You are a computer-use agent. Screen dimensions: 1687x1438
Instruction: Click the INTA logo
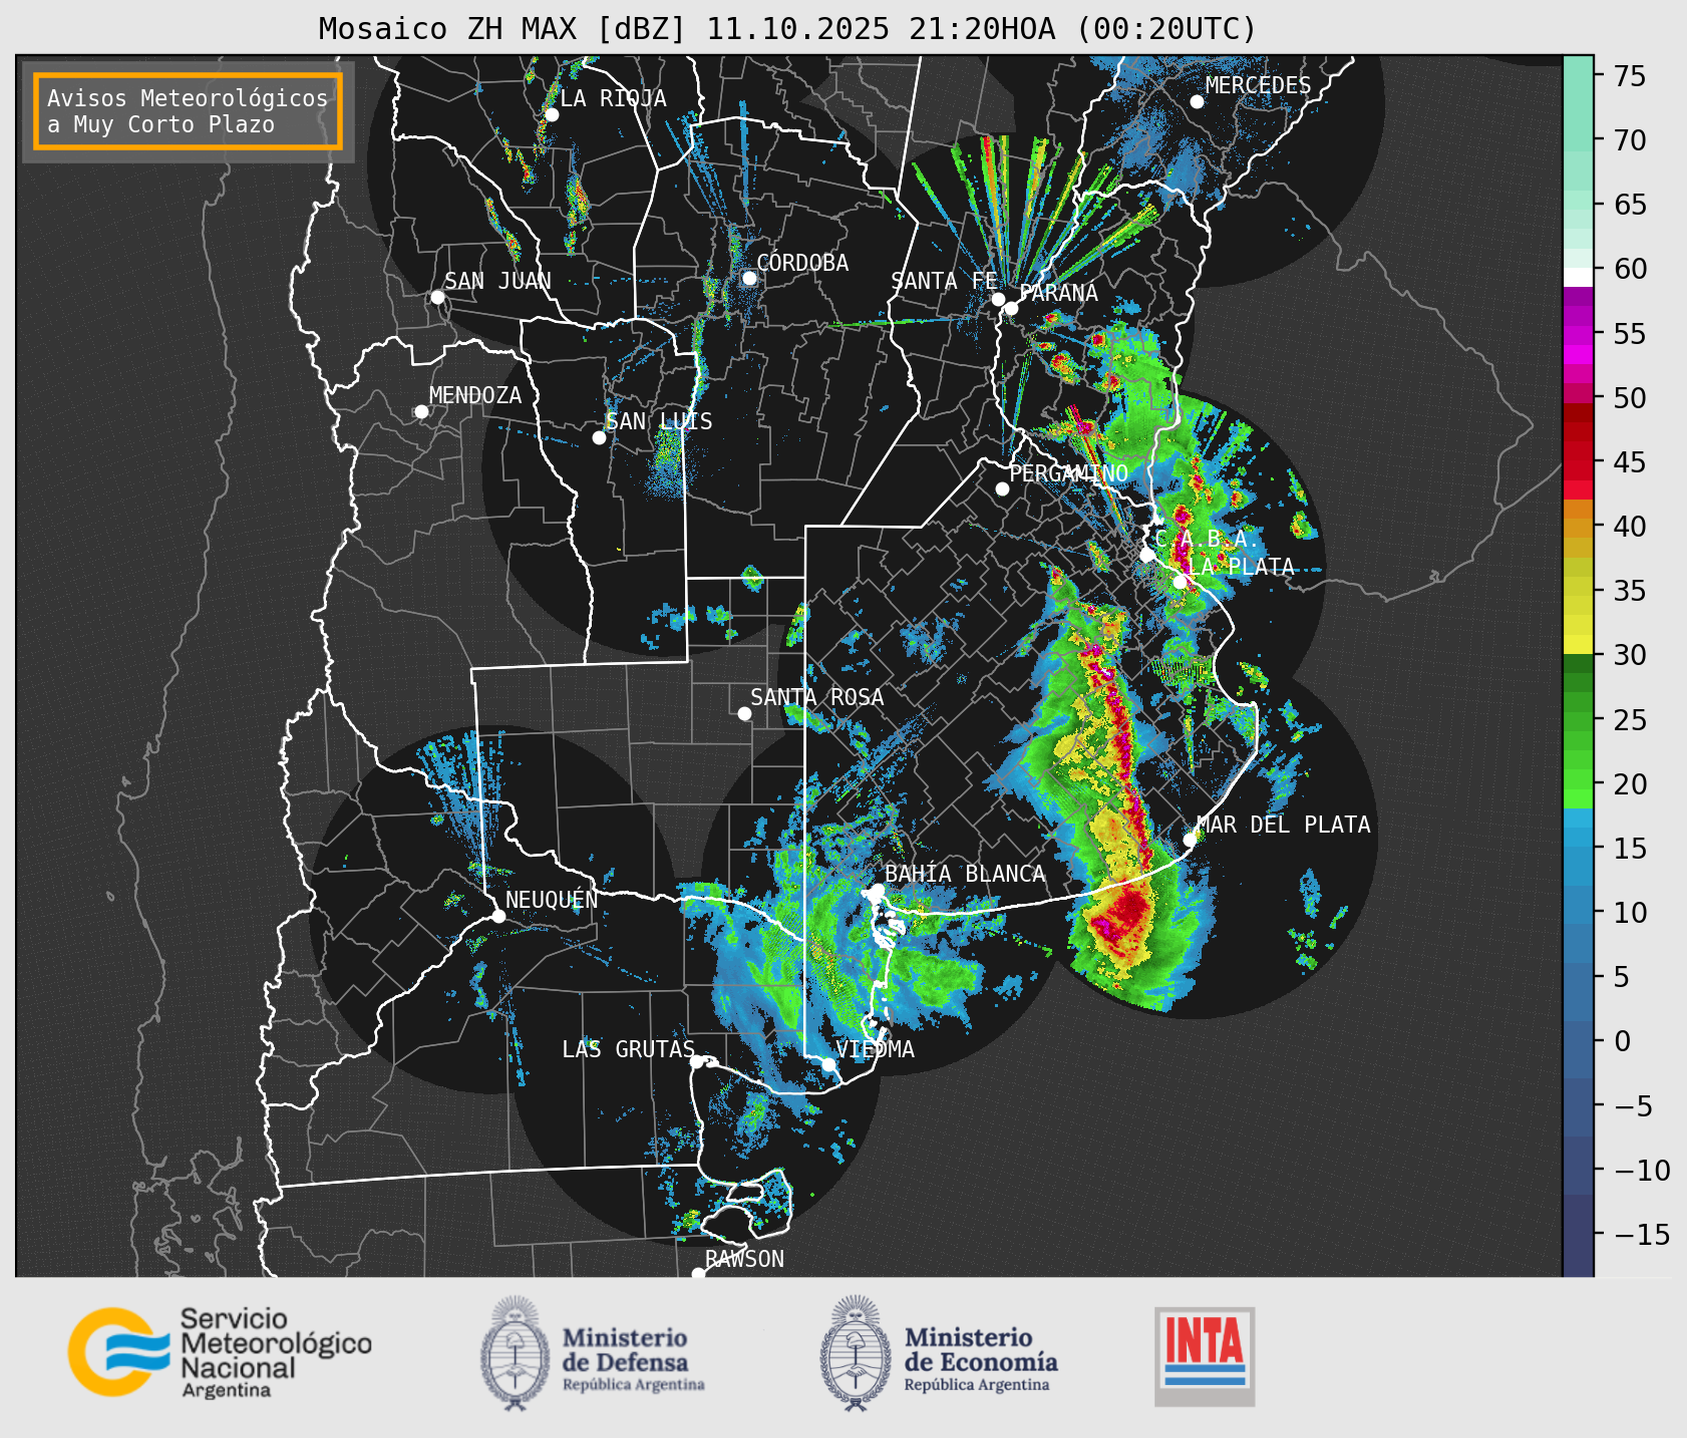(1204, 1356)
